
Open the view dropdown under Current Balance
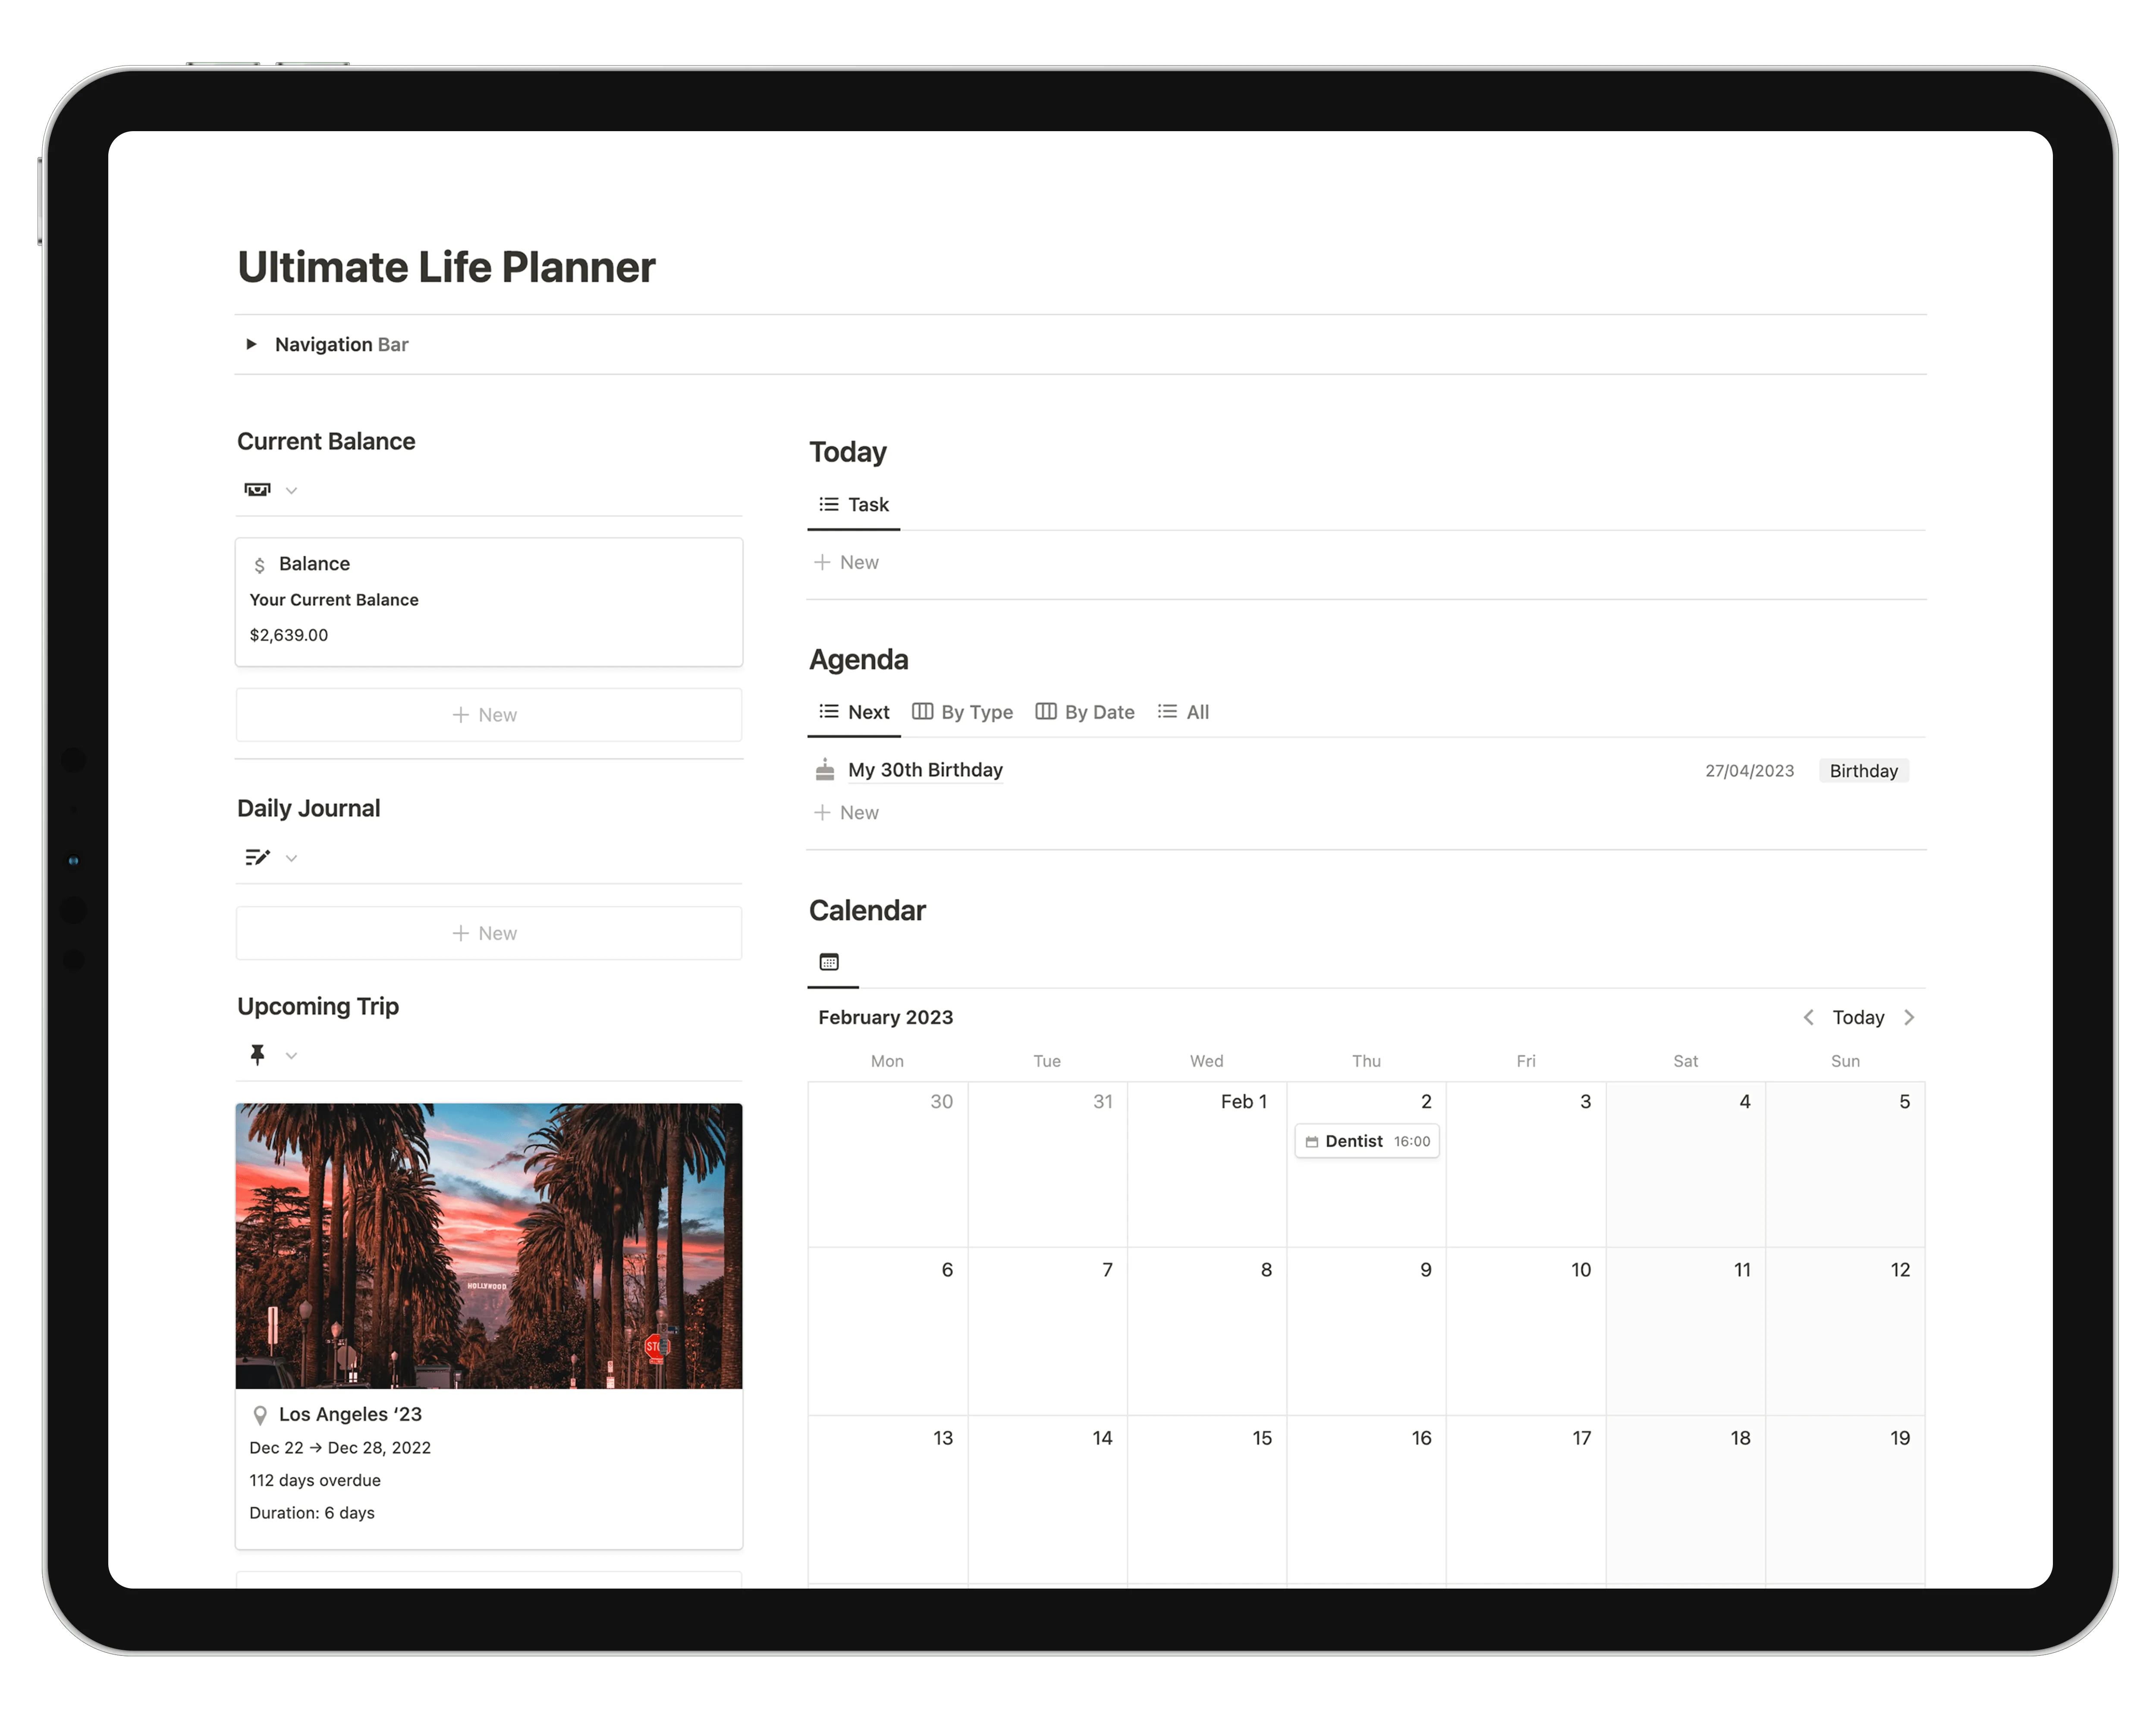(291, 490)
